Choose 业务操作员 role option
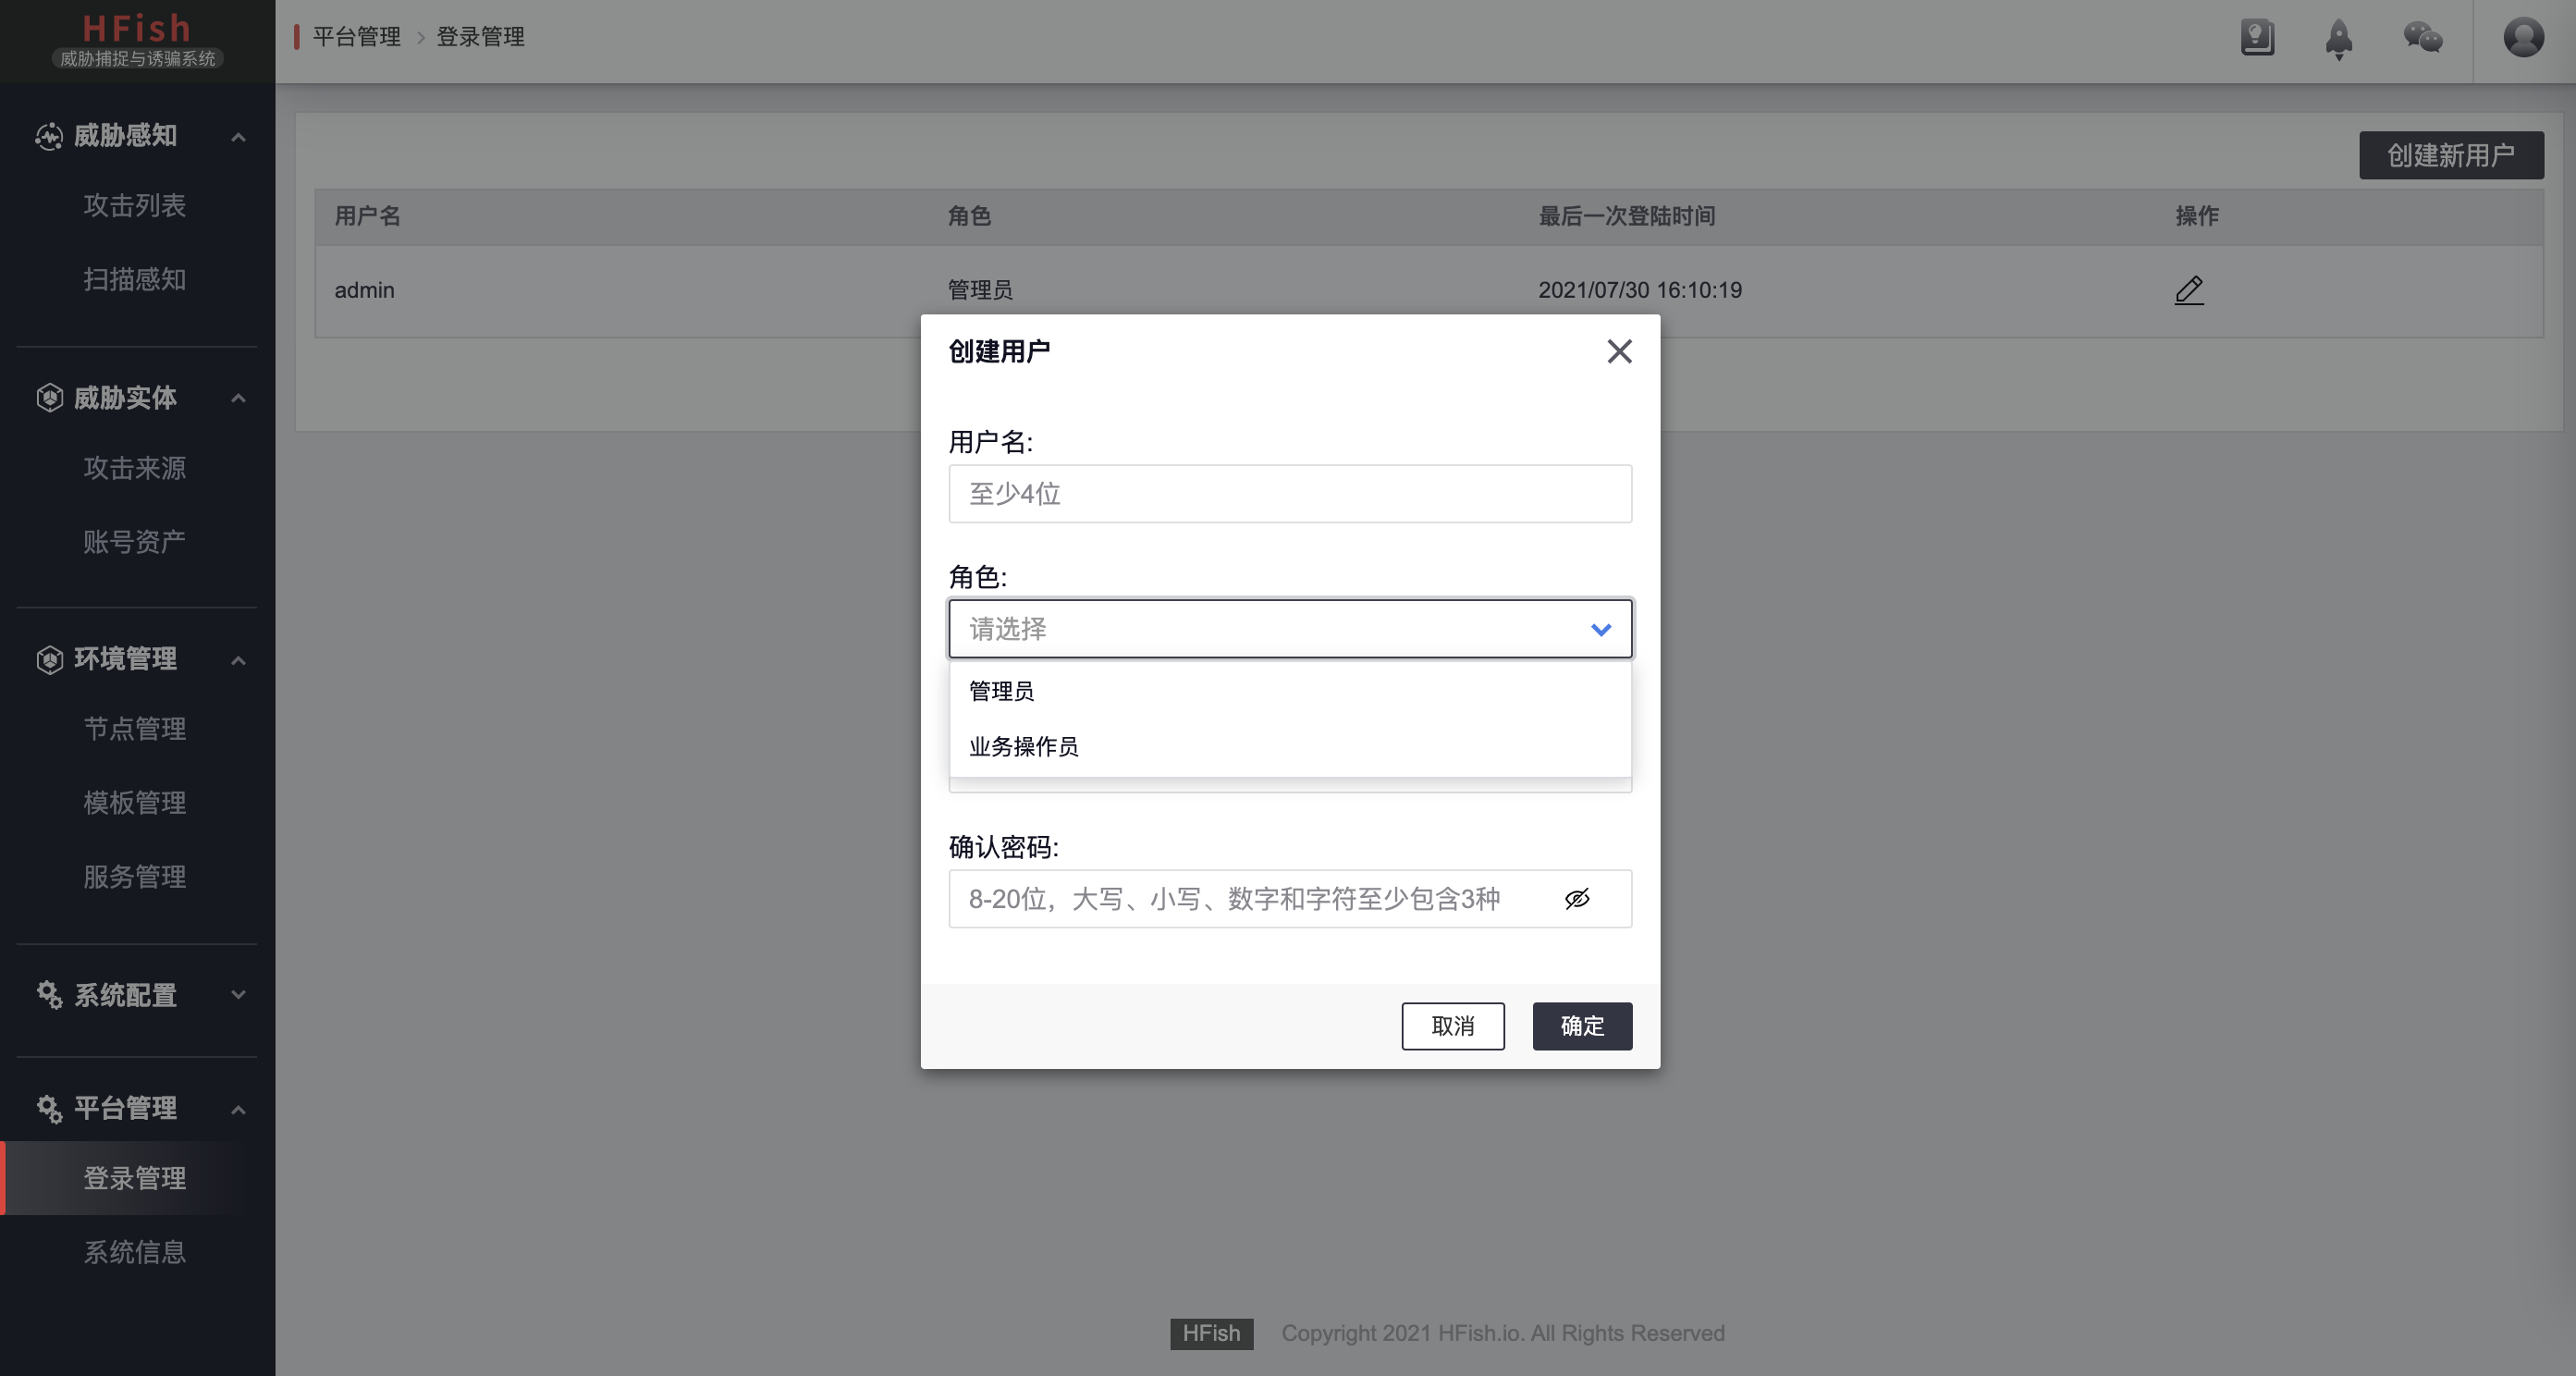The height and width of the screenshot is (1376, 2576). pos(1023,747)
